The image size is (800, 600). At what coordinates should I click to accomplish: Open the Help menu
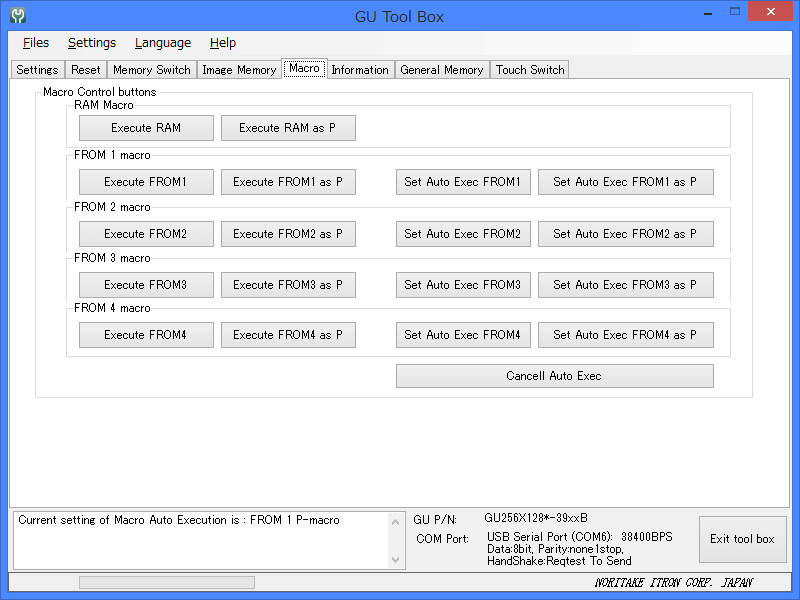pos(223,43)
